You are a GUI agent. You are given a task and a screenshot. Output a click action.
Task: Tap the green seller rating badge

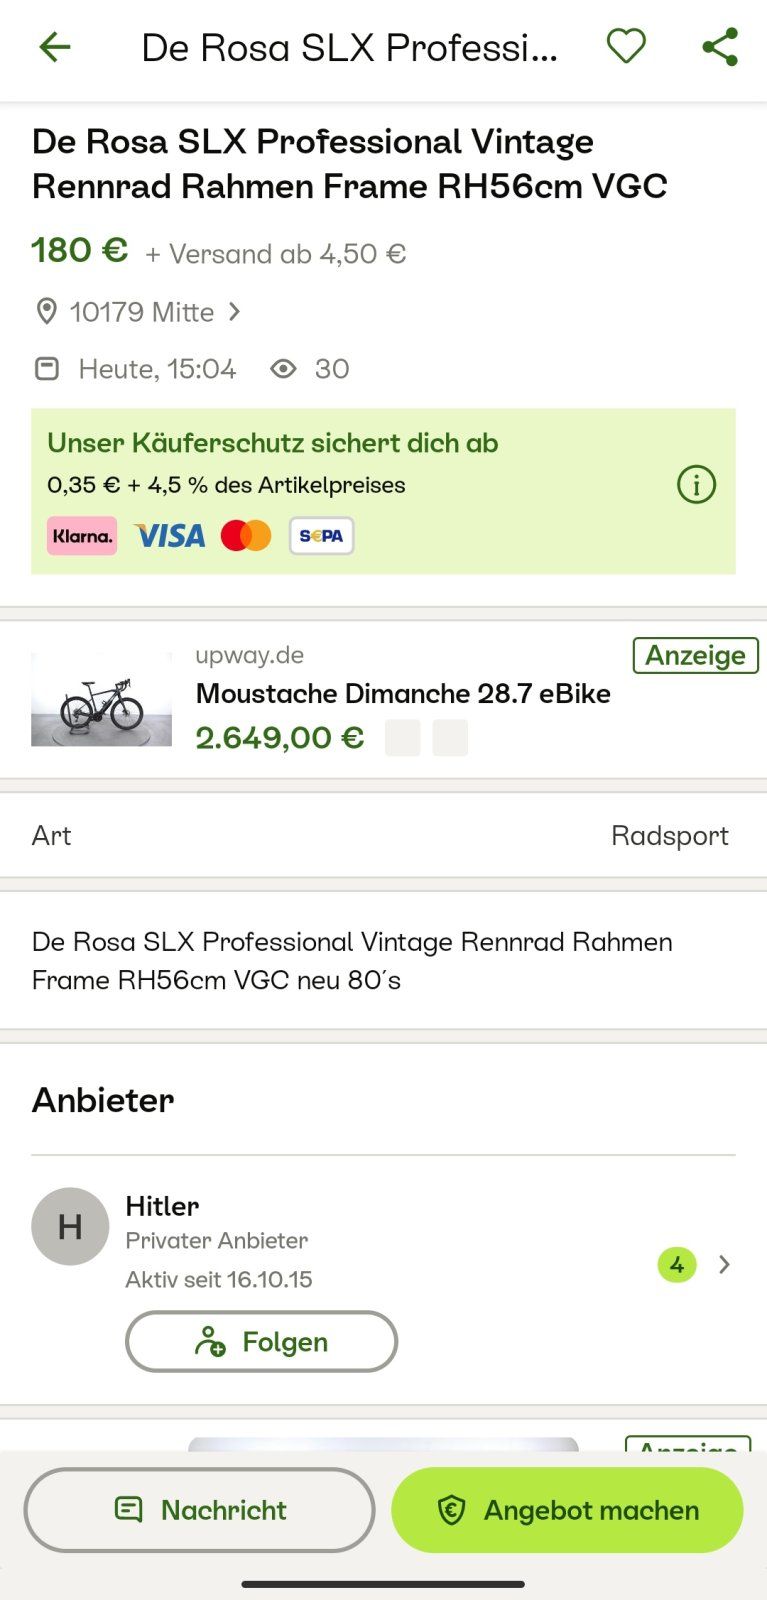coord(677,1265)
